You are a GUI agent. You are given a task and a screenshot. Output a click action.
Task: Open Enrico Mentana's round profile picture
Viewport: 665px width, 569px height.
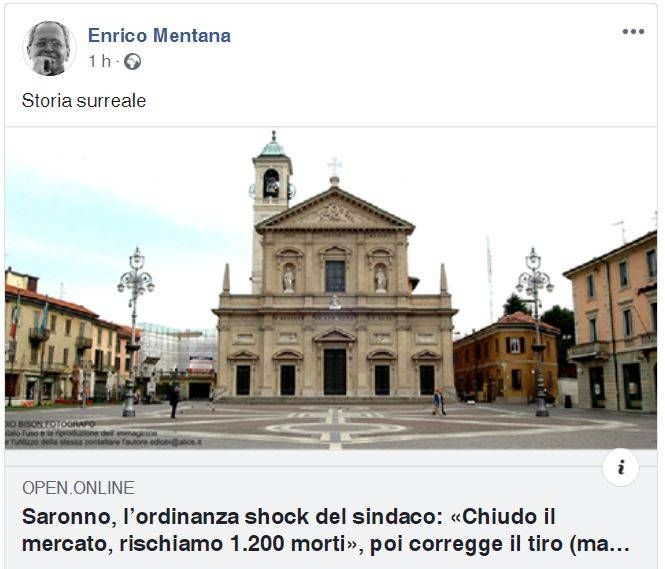click(49, 48)
